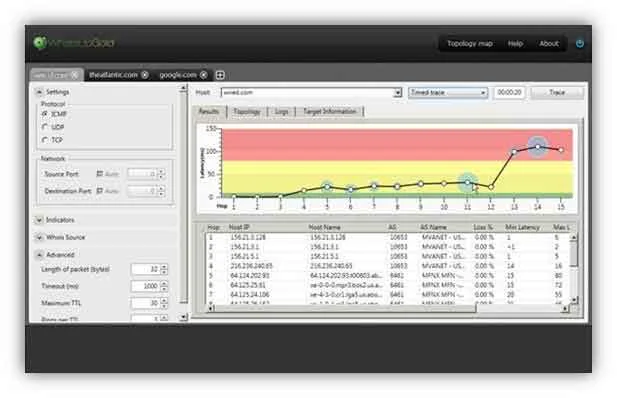Click the blue power icon at top right
Image resolution: width=617 pixels, height=398 pixels.
pyautogui.click(x=580, y=43)
